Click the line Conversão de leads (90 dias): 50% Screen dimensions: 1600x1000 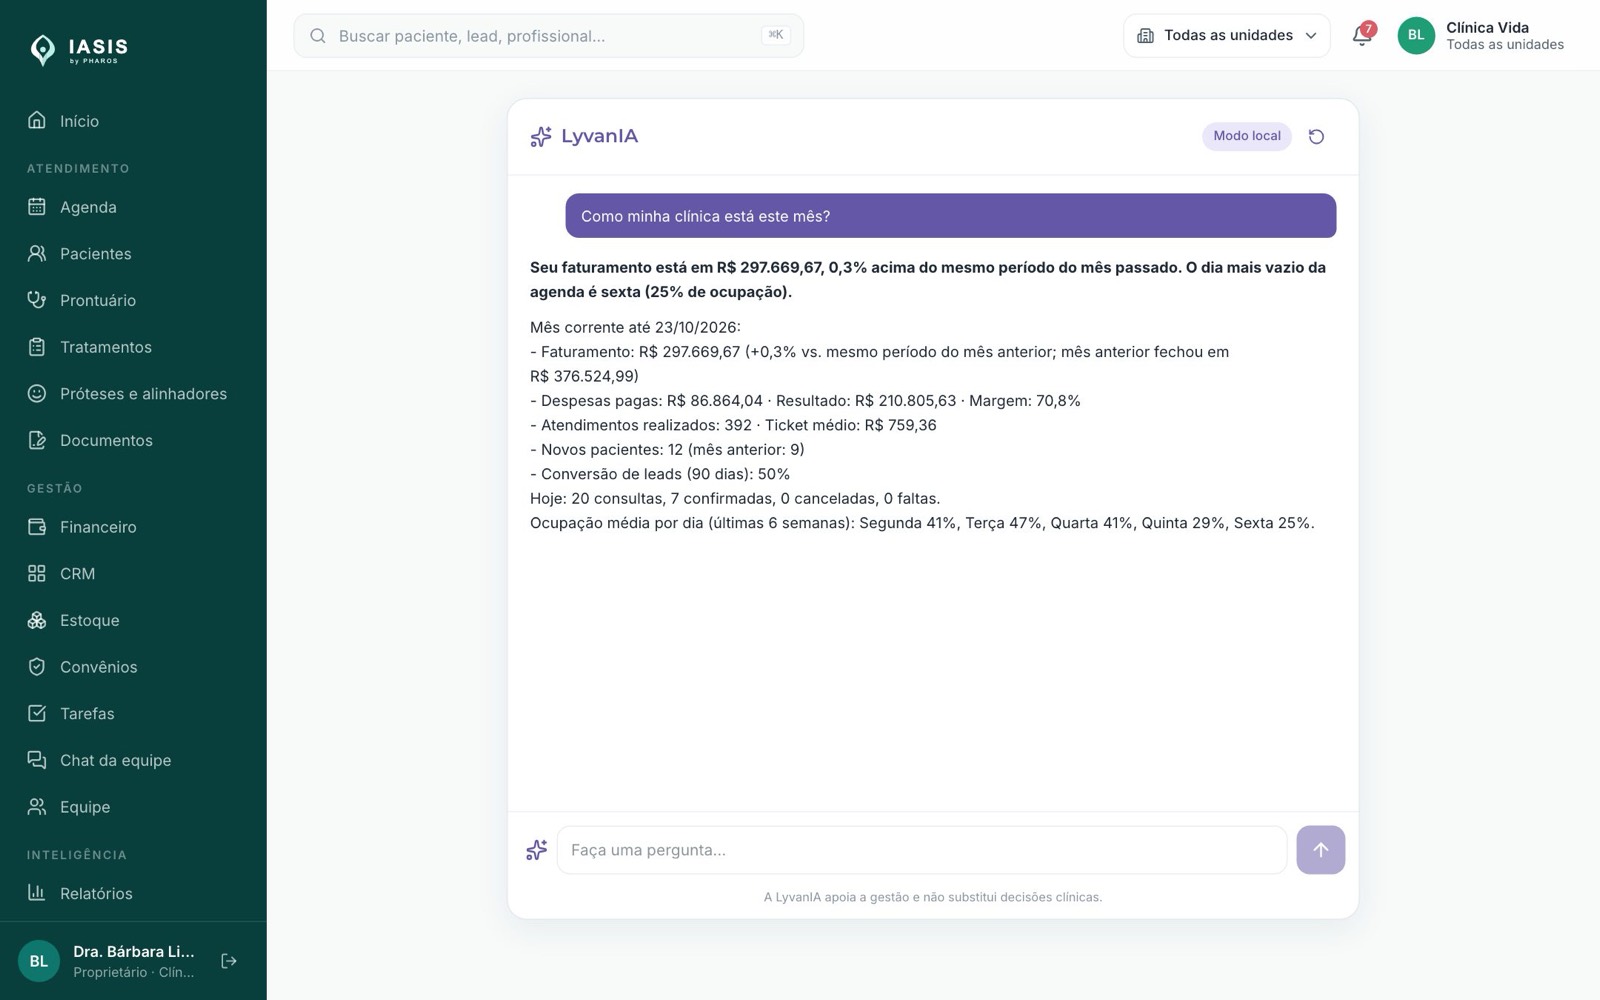click(660, 474)
